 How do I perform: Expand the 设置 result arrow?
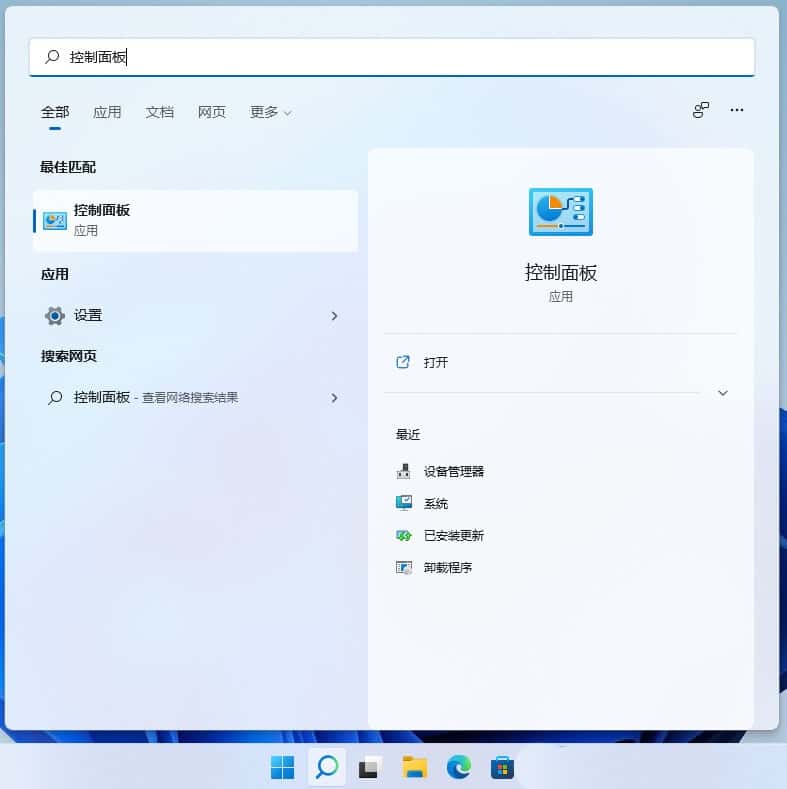tap(334, 315)
